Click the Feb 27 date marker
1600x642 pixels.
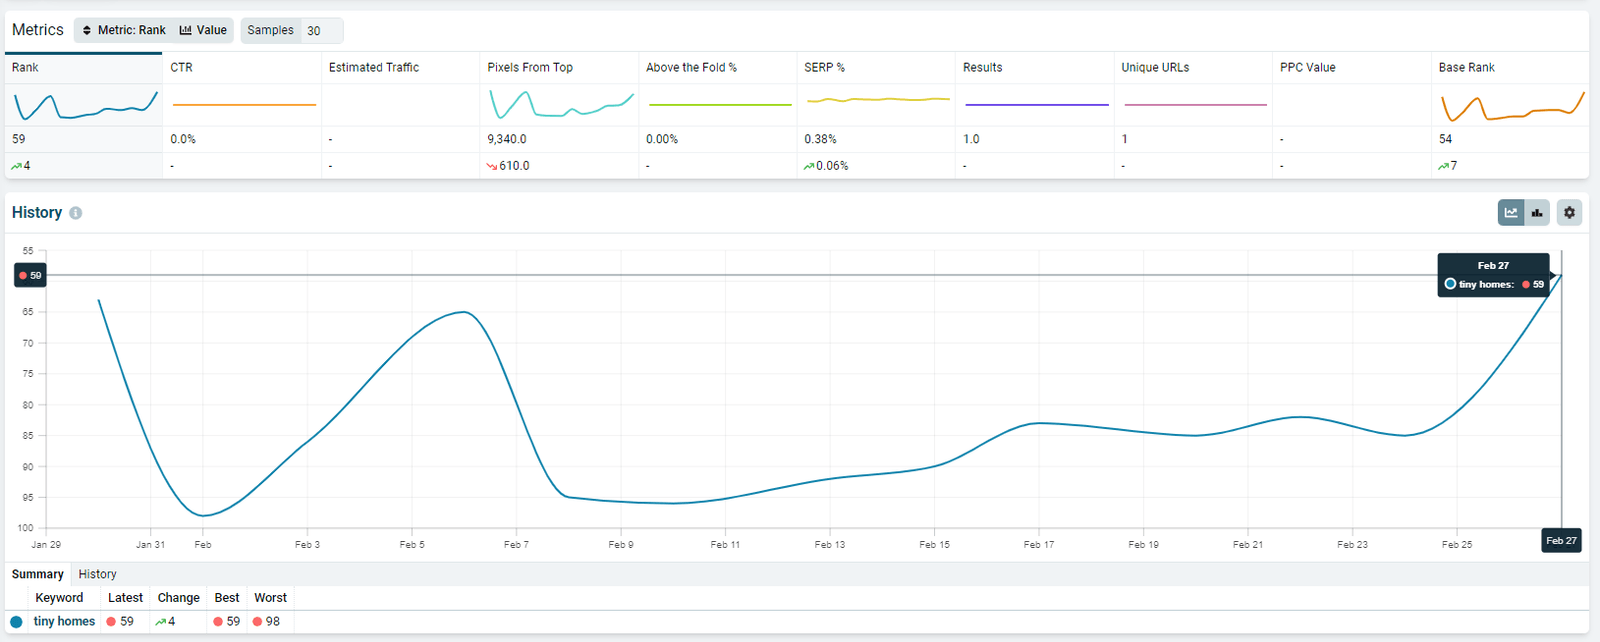[1561, 540]
